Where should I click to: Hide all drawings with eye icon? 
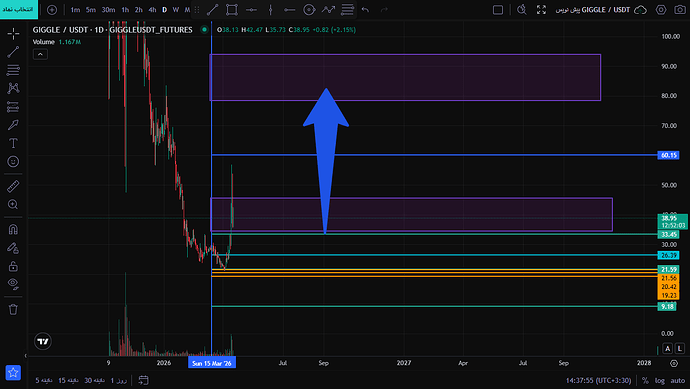tap(13, 284)
